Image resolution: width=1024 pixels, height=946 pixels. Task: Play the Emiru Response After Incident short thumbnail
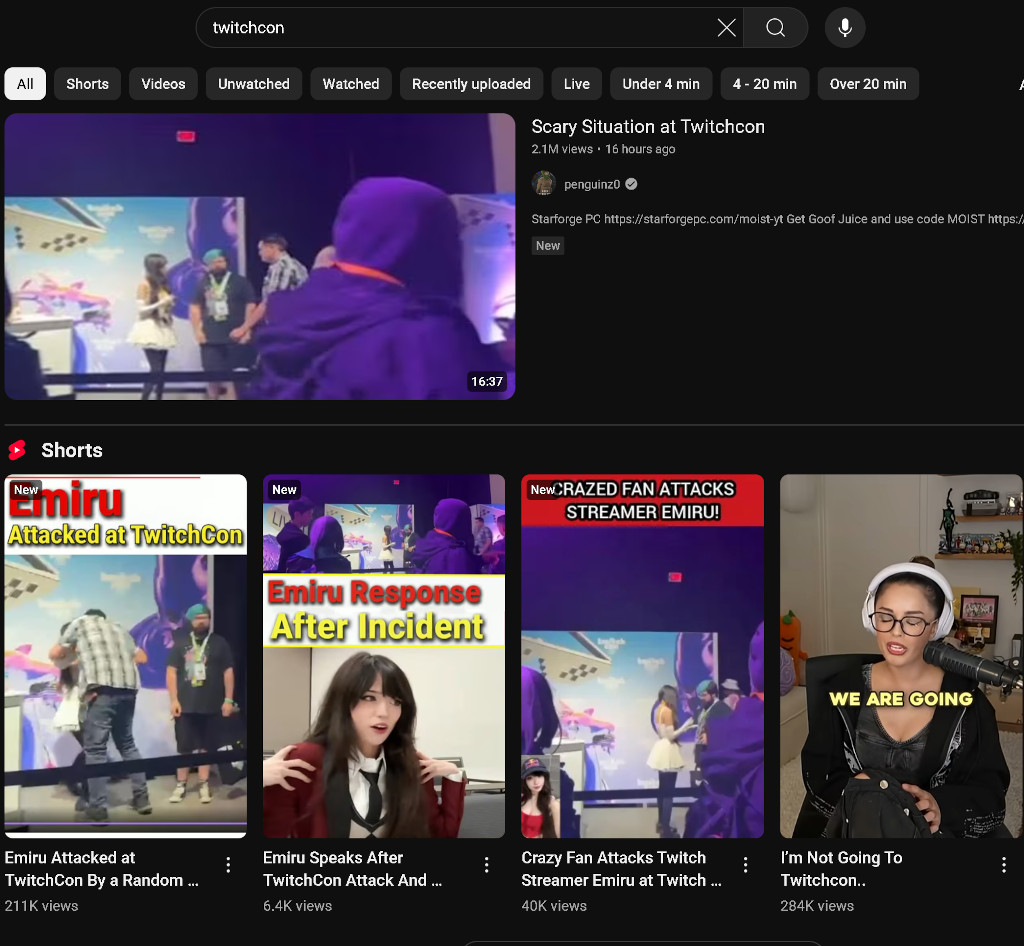(x=384, y=655)
